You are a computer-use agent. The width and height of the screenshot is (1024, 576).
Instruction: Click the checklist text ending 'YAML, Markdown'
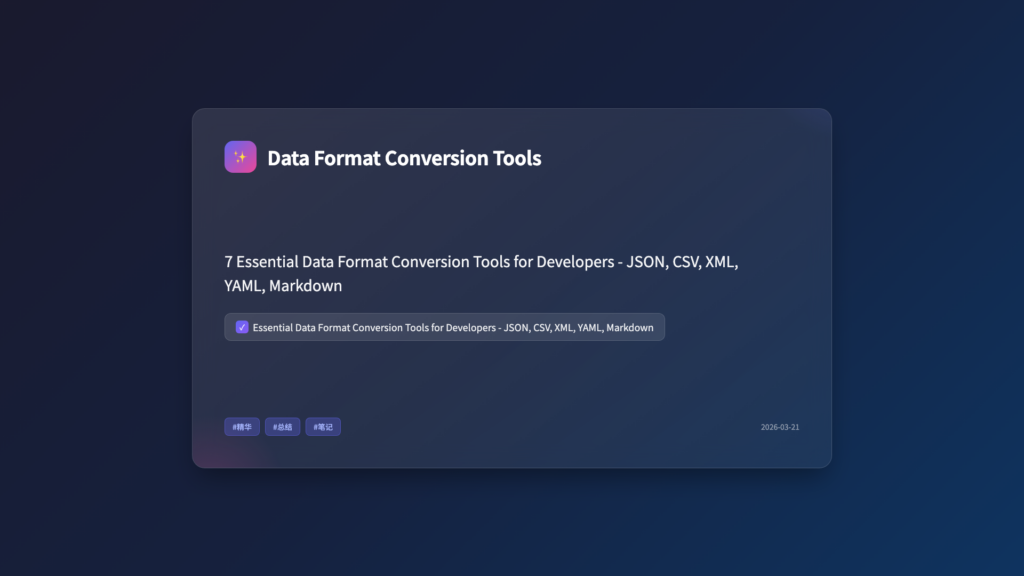point(453,328)
